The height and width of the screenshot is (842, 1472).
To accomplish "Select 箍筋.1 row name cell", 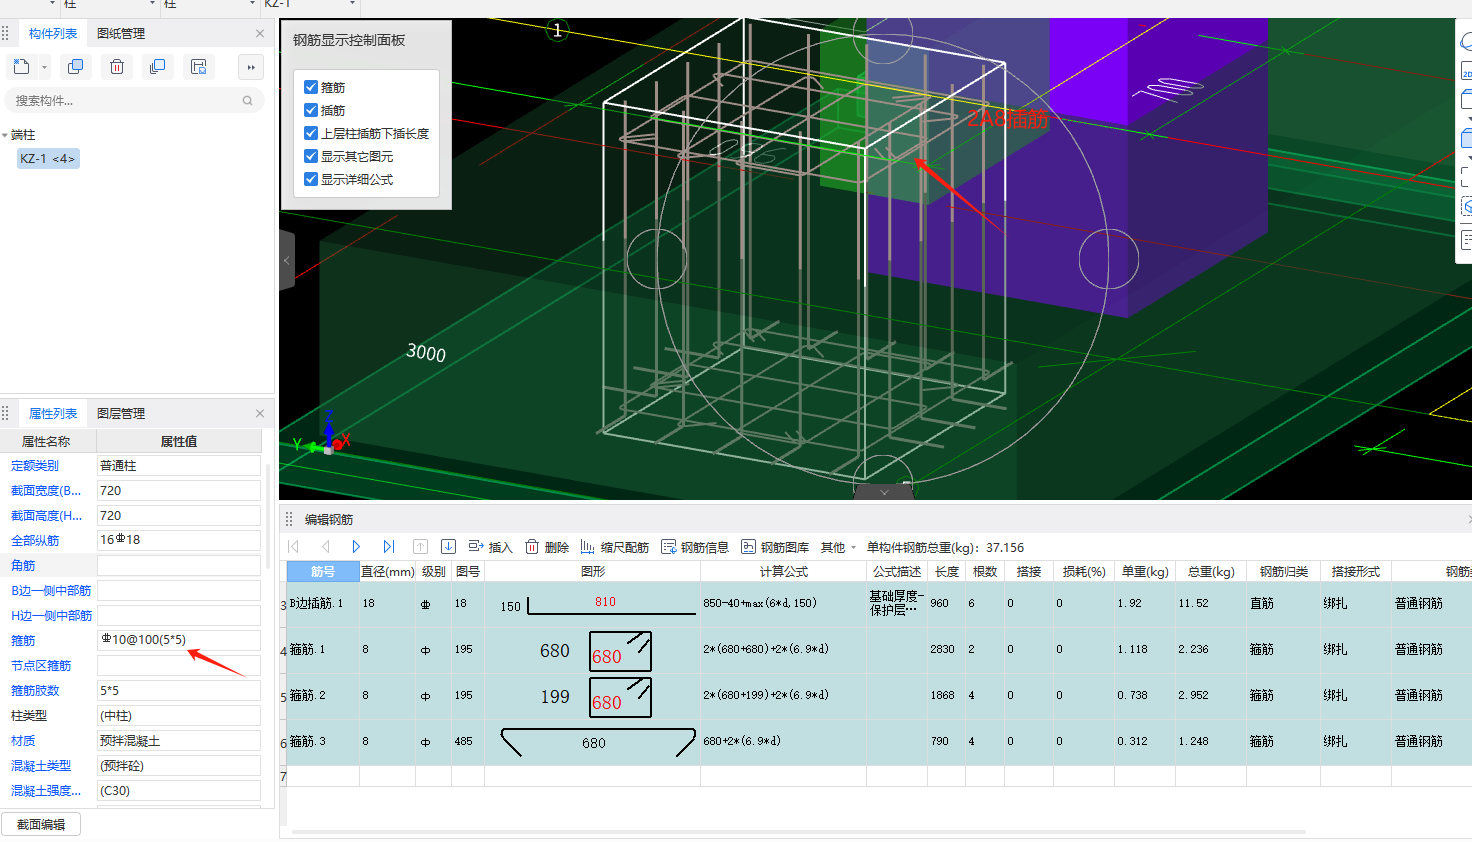I will 323,649.
